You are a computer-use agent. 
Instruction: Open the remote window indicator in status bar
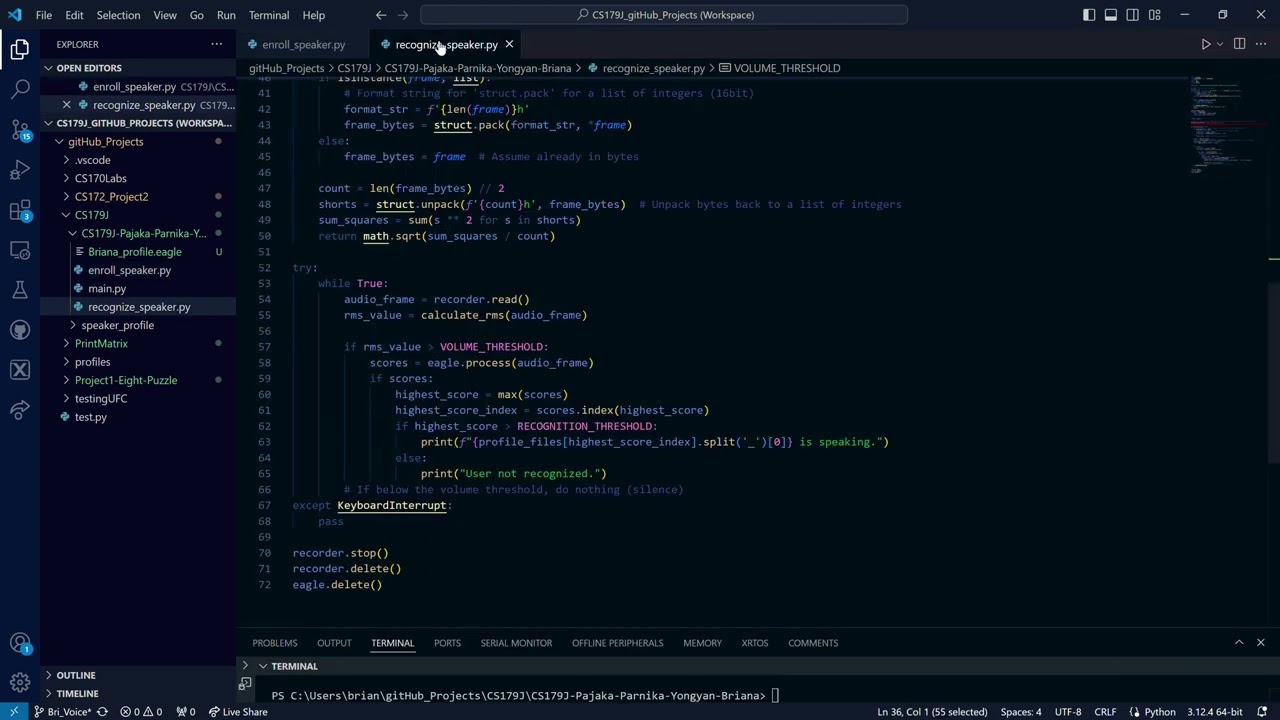coord(13,712)
